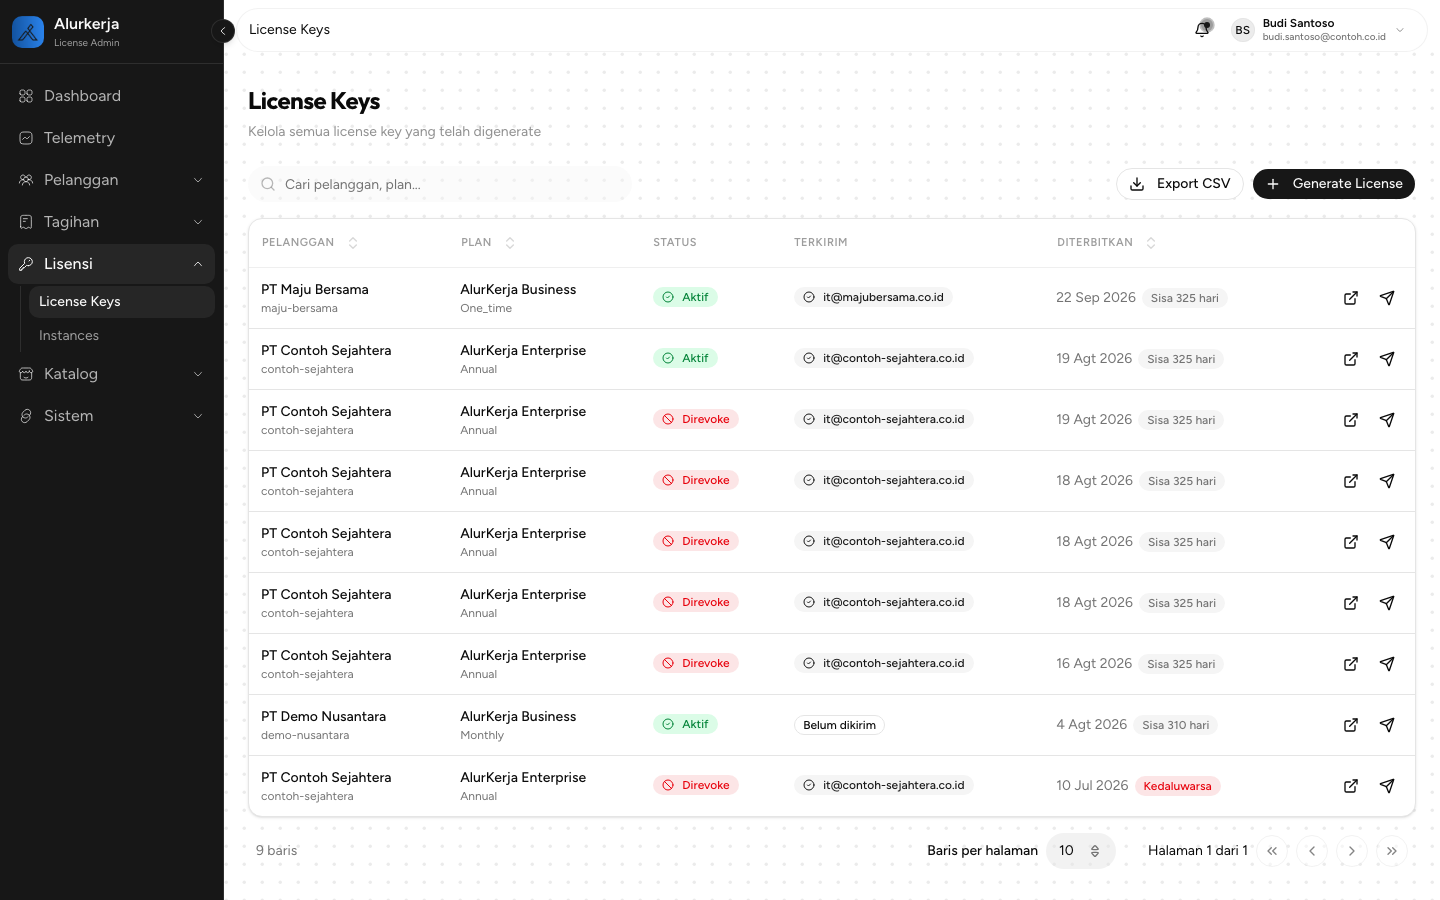Click the '9 baris' row count
Viewport: 1440px width, 900px height.
point(276,851)
